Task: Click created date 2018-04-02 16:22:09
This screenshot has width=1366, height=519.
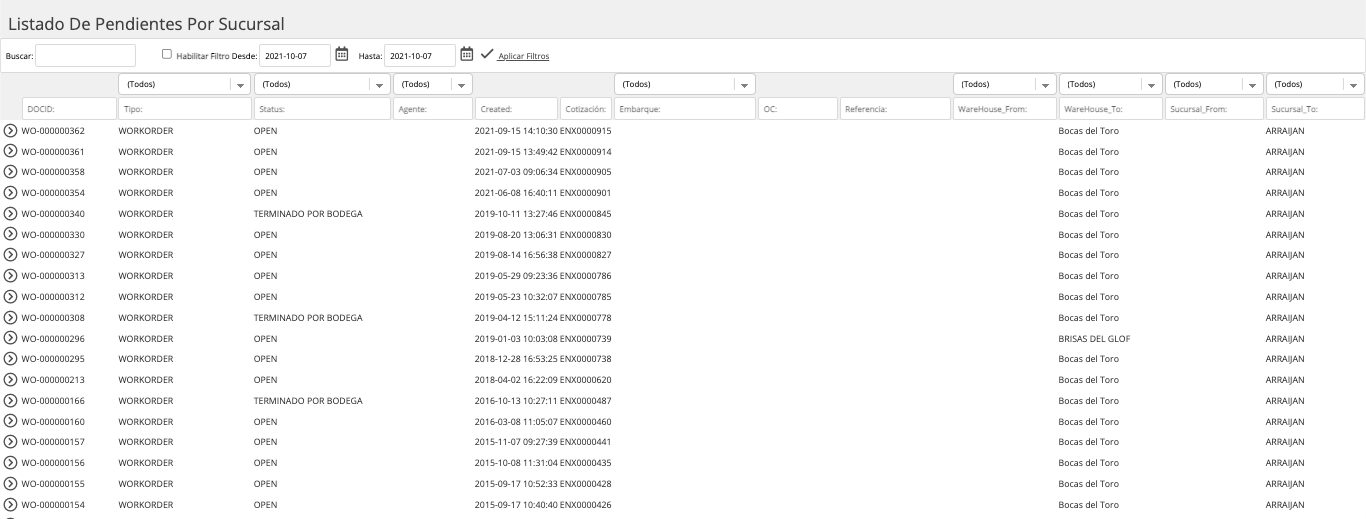Action: pyautogui.click(x=516, y=380)
